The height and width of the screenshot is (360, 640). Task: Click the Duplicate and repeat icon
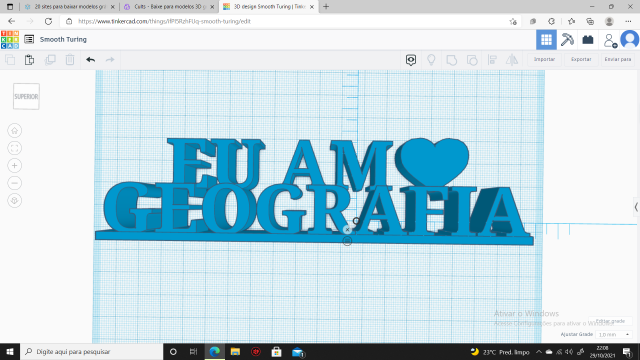tap(50, 60)
